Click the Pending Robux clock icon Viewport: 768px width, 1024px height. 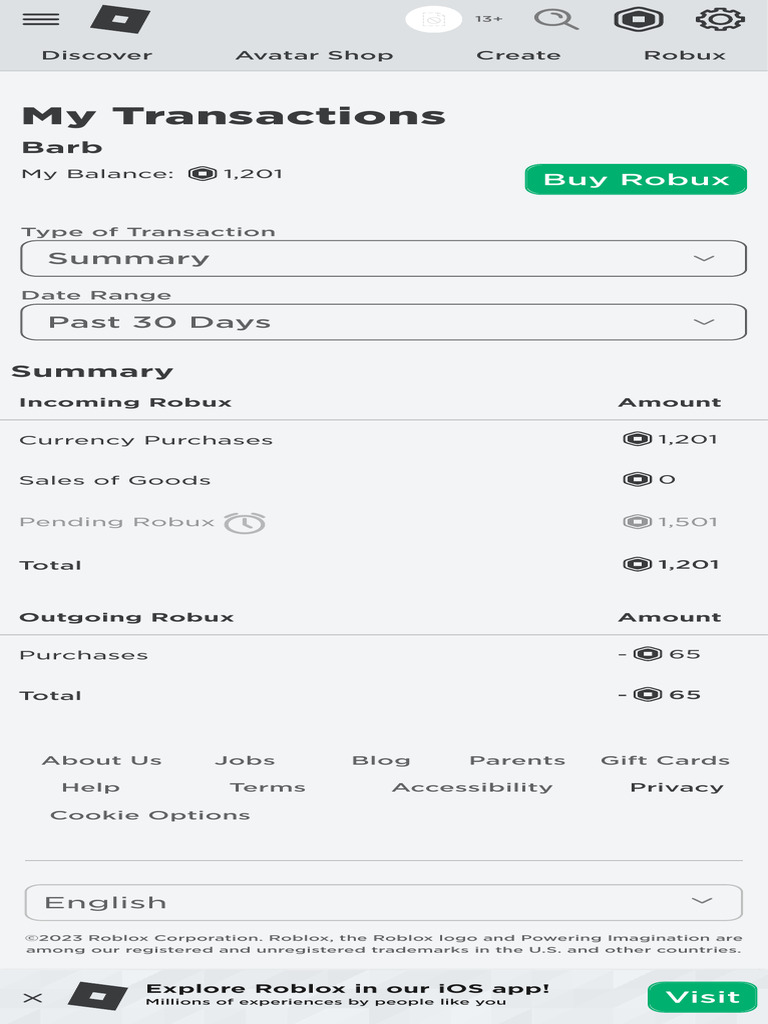(x=245, y=522)
